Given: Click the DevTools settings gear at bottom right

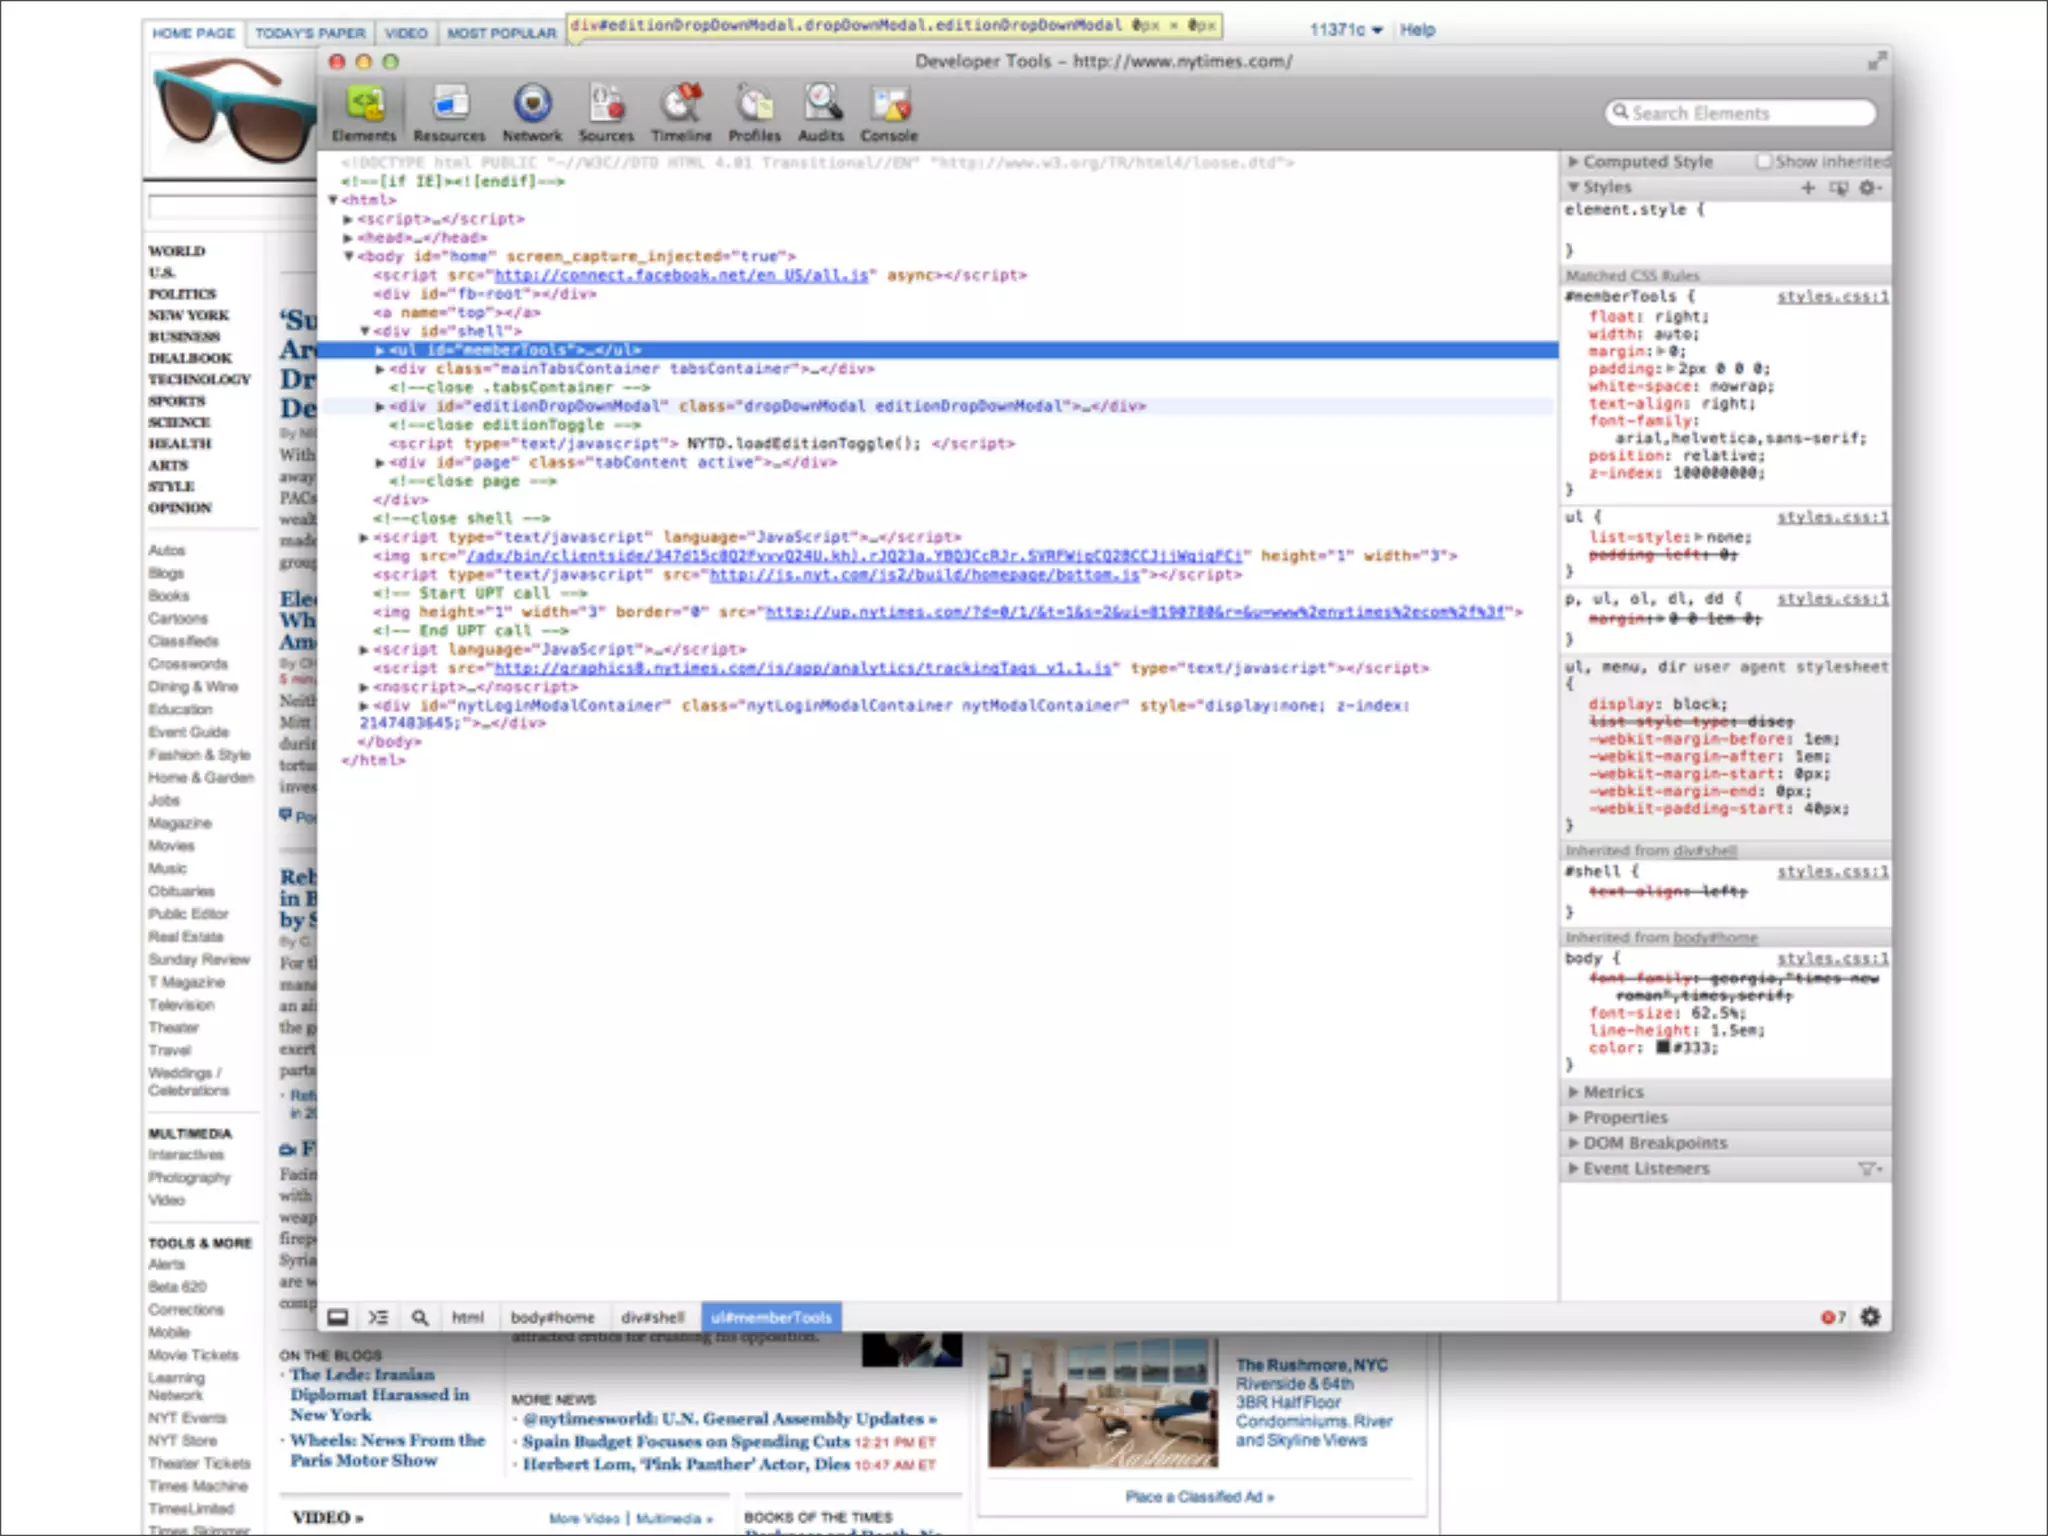Looking at the screenshot, I should 1870,1317.
